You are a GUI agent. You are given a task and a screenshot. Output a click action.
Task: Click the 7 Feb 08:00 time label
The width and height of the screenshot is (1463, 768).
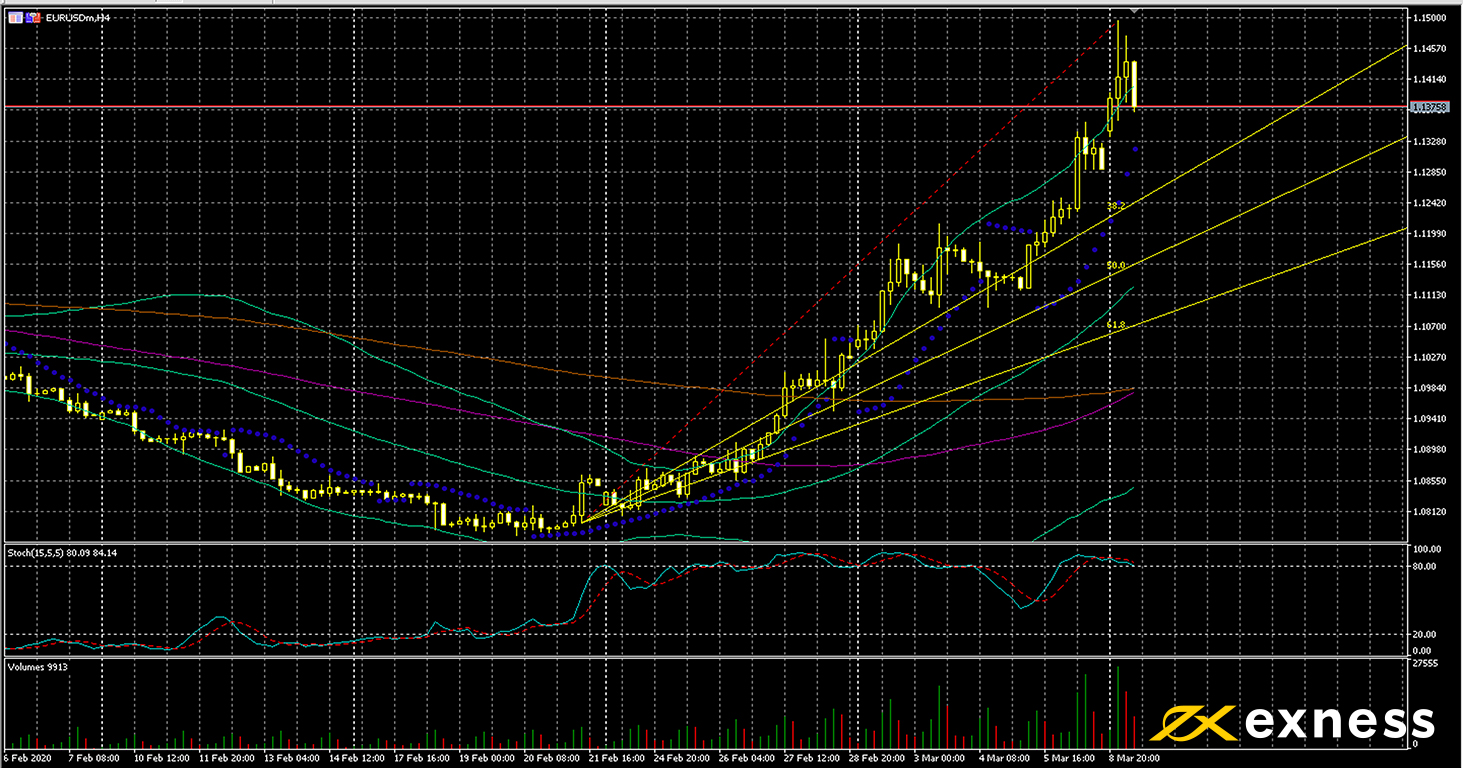[95, 758]
